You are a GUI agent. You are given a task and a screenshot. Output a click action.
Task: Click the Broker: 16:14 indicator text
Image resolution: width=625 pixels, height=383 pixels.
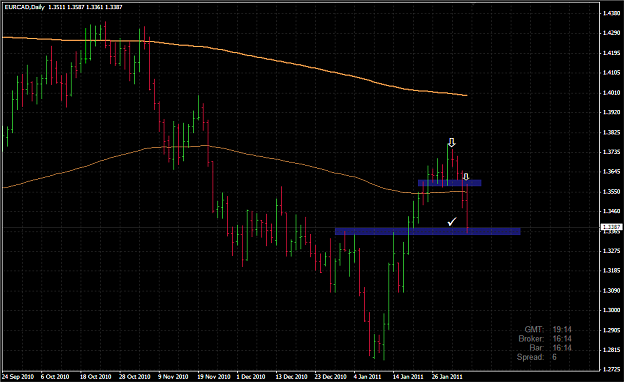coord(545,339)
